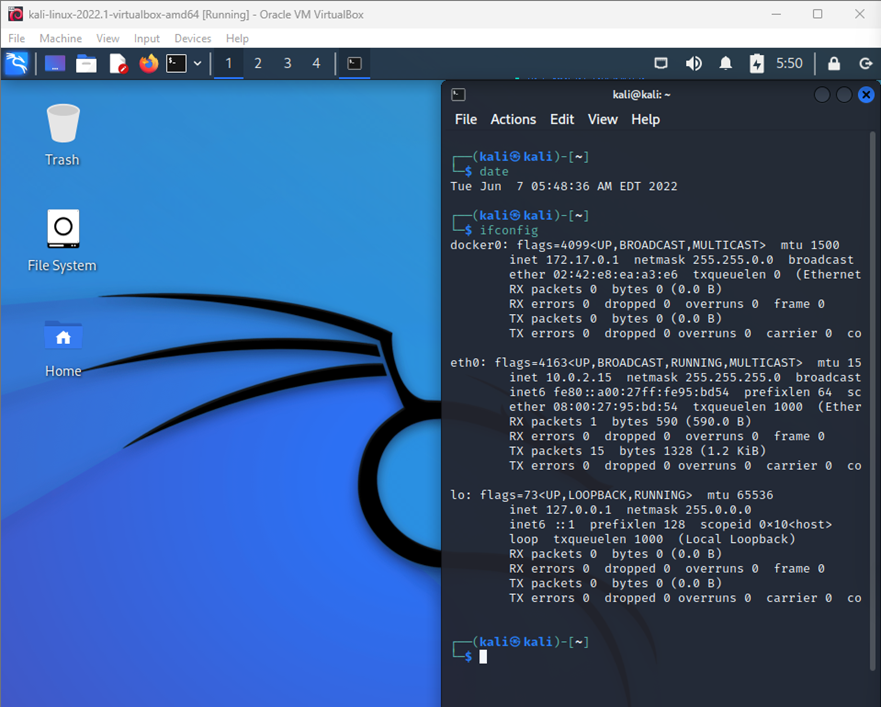Open the terminal Edit menu
The image size is (881, 707).
pyautogui.click(x=562, y=119)
